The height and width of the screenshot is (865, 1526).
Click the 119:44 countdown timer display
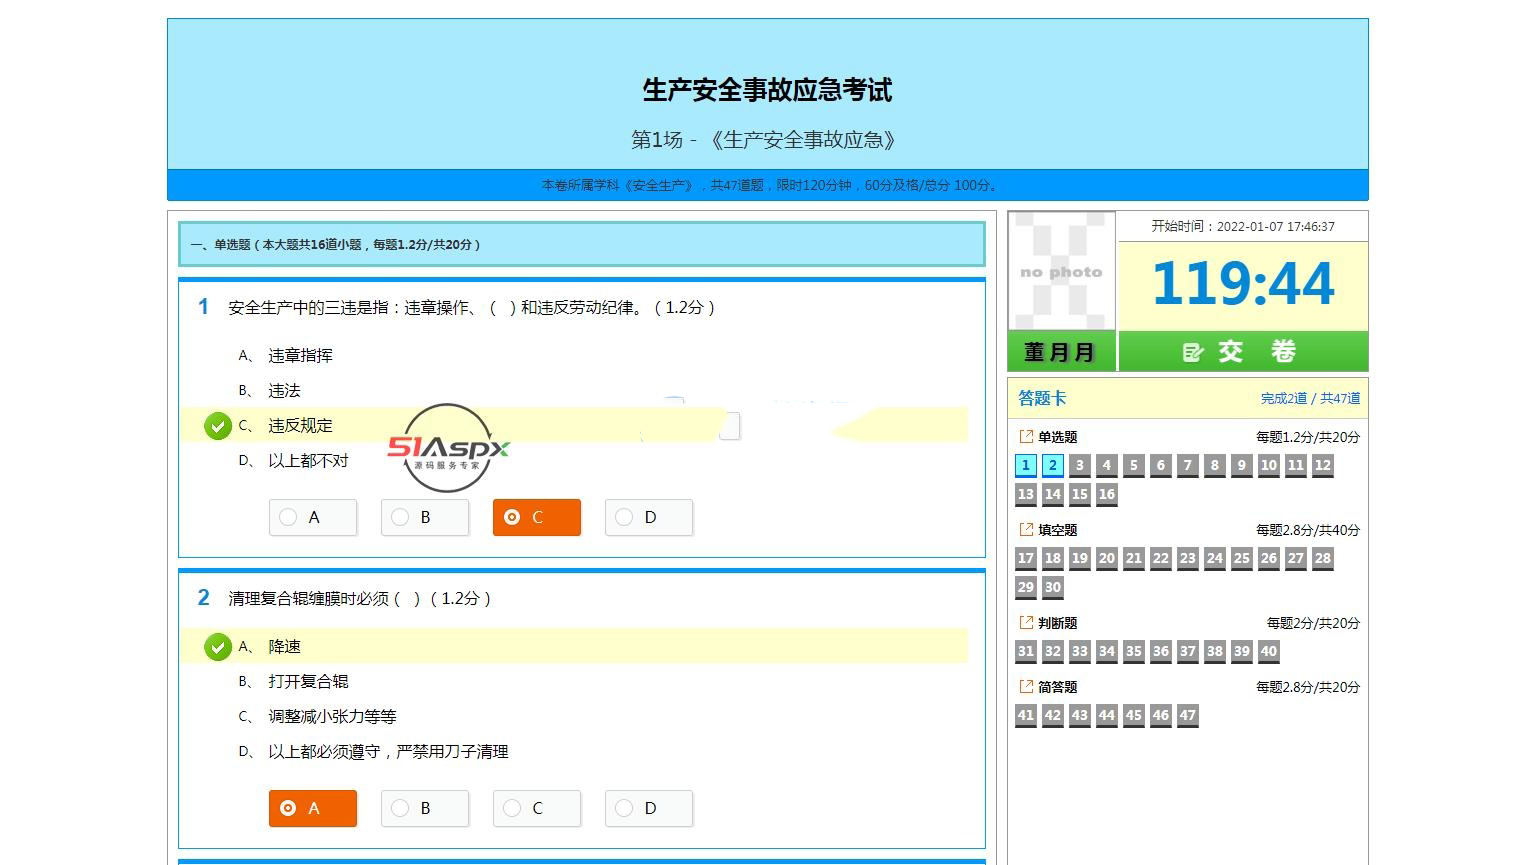(x=1242, y=283)
